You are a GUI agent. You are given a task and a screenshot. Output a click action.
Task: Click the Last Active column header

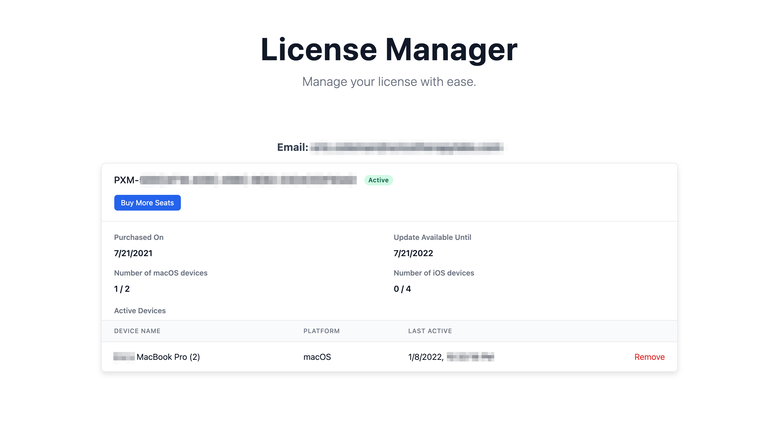pos(430,331)
